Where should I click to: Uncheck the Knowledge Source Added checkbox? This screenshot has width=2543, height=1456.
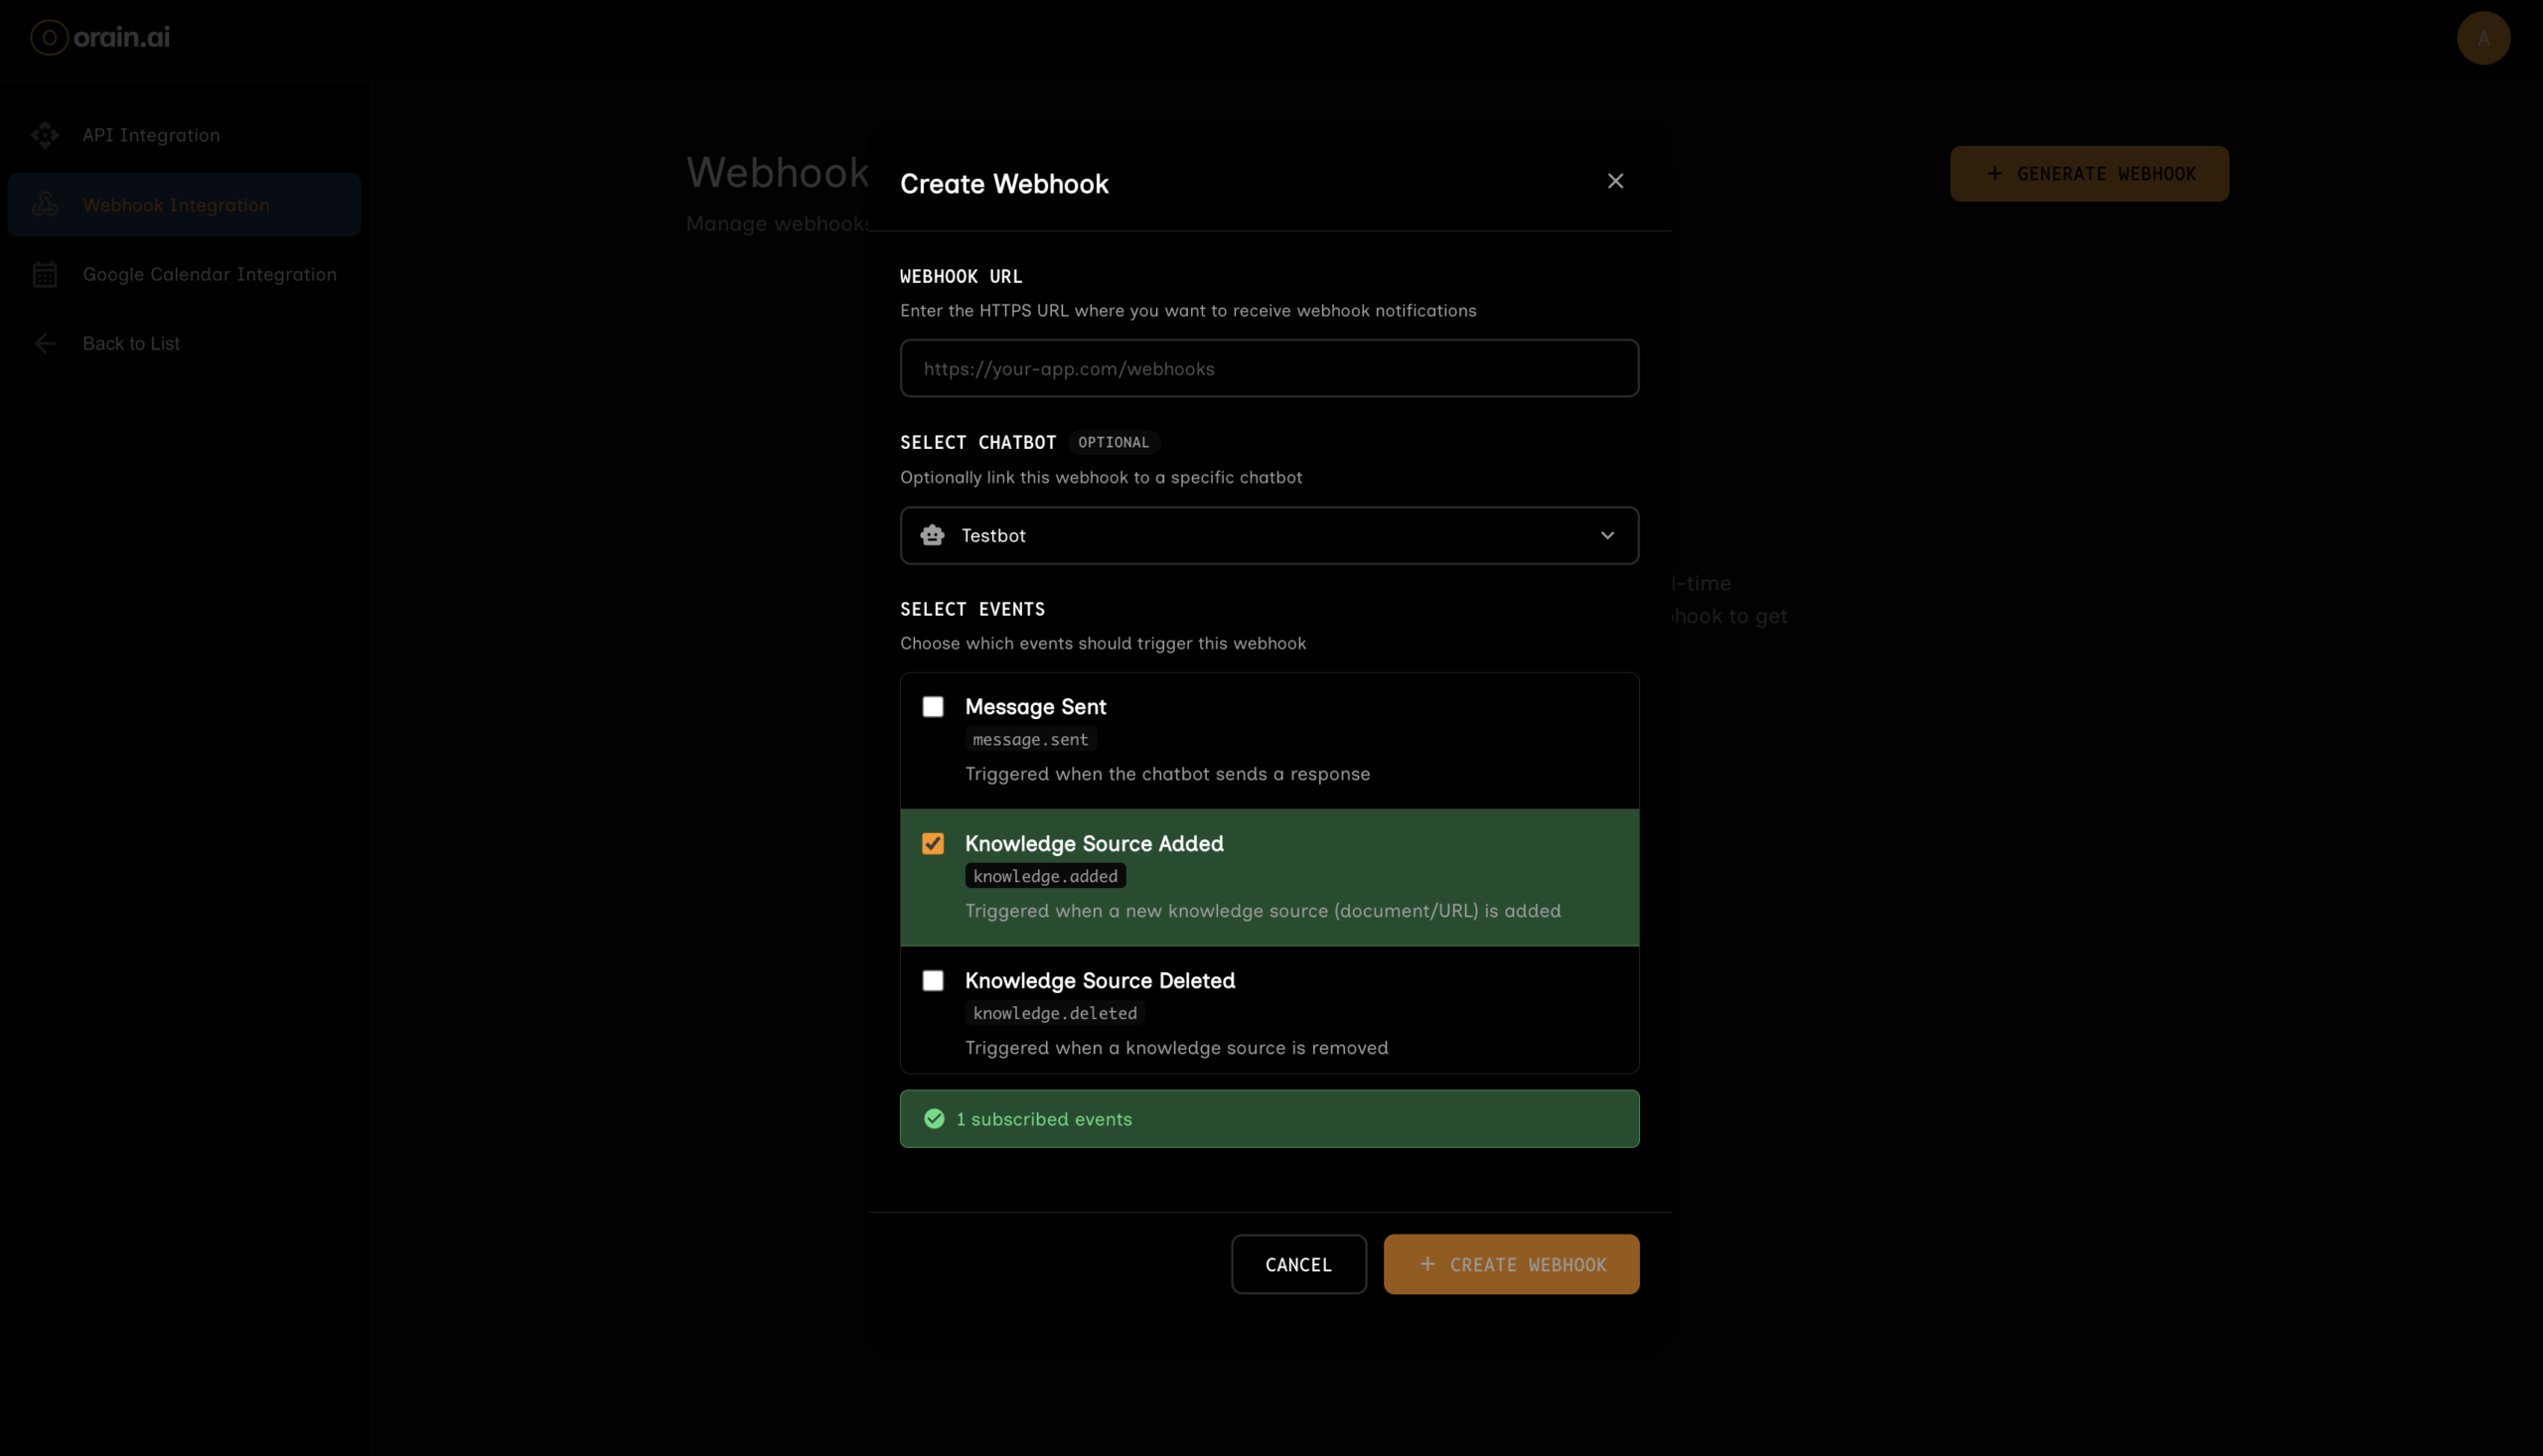(933, 844)
